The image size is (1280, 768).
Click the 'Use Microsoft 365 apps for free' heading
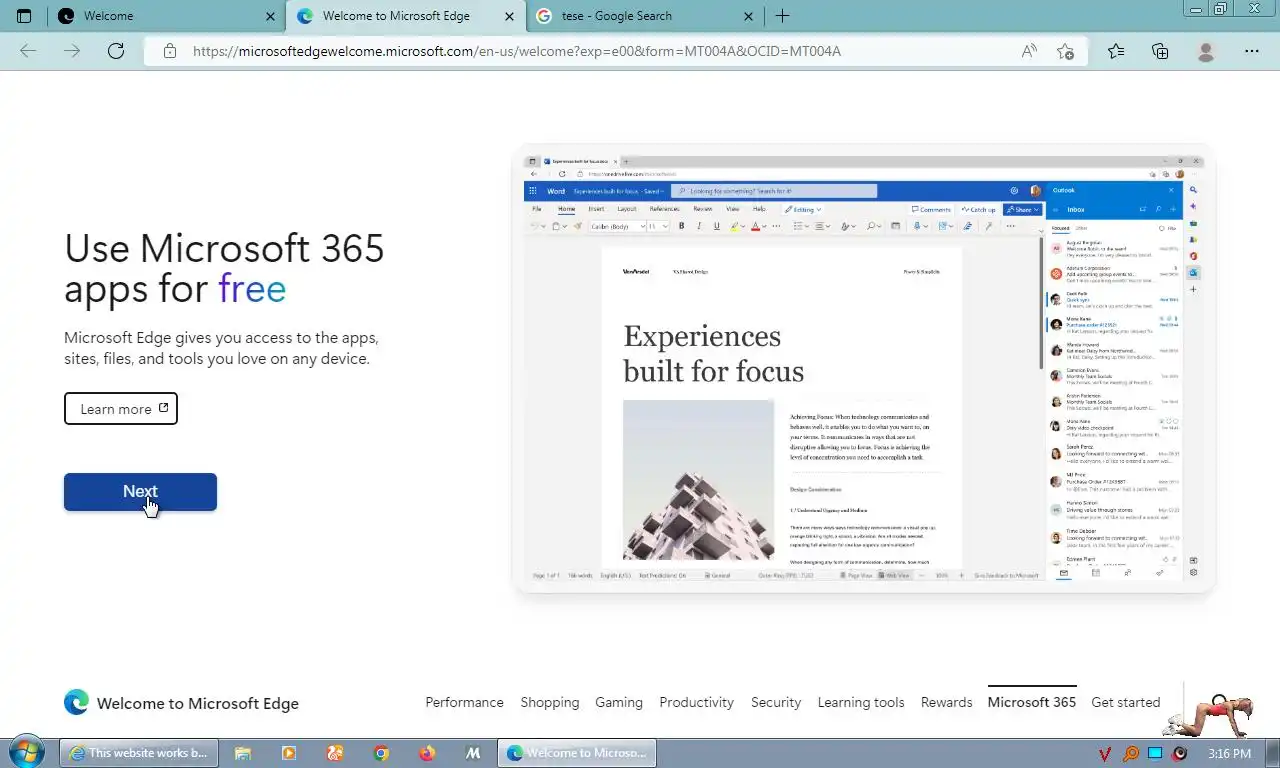(x=224, y=269)
